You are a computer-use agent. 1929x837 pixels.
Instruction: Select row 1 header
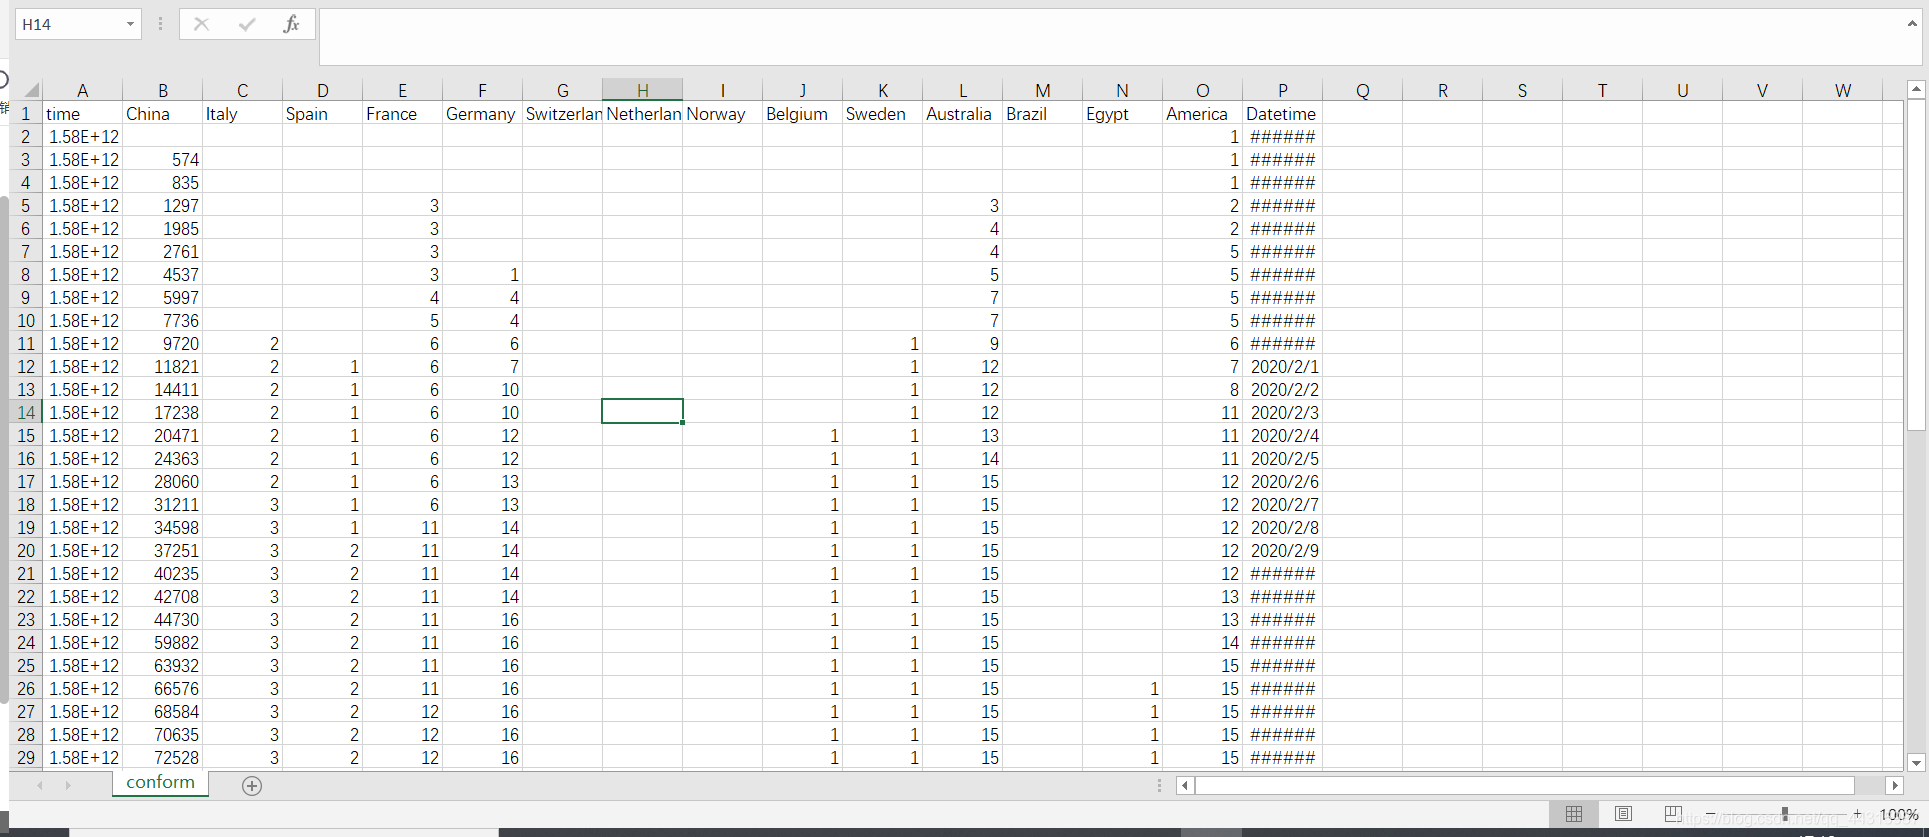(26, 113)
